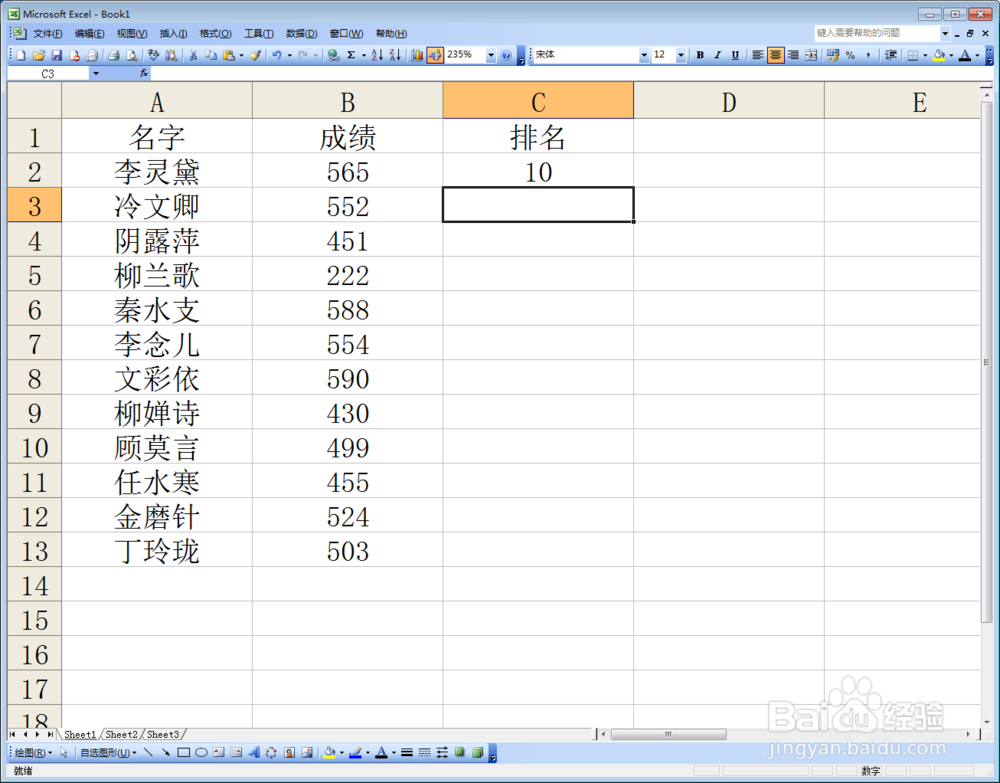
Task: Apply currency style format
Action: click(832, 55)
